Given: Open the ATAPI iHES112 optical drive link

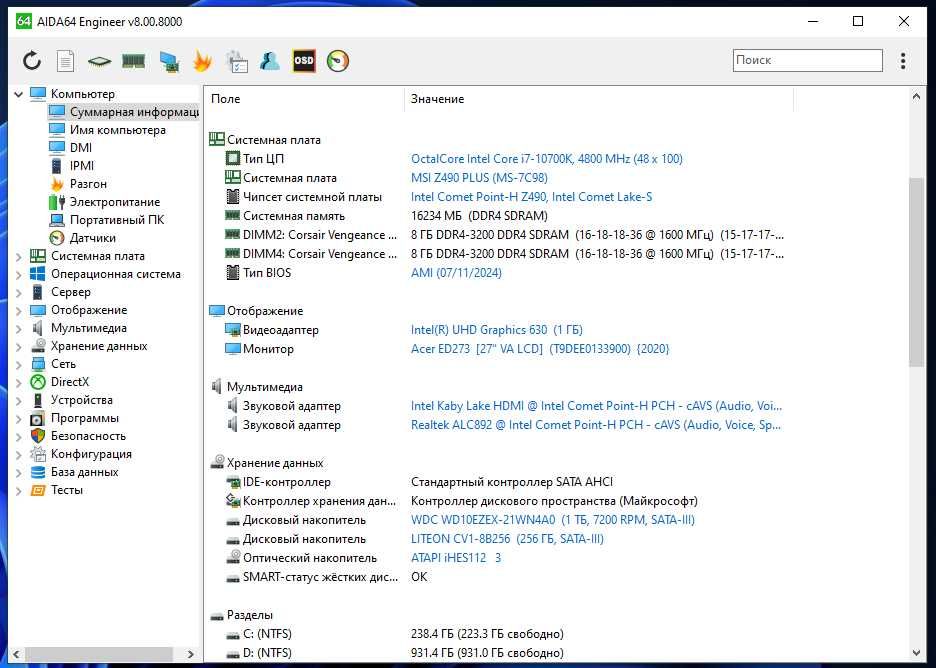Looking at the screenshot, I should pos(456,558).
